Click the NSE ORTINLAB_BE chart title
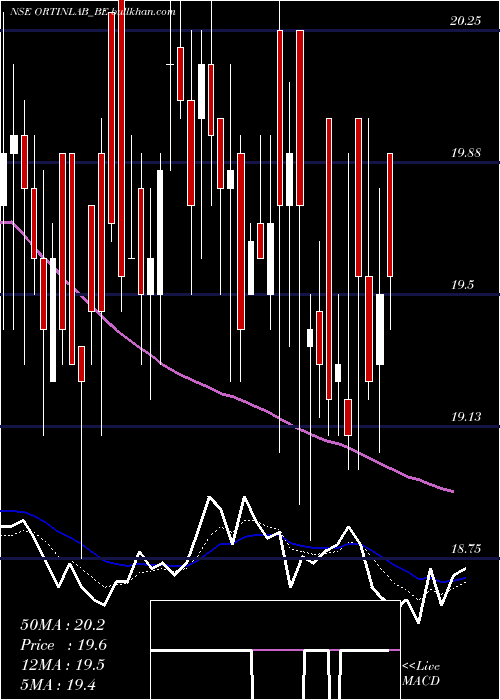 59,12
